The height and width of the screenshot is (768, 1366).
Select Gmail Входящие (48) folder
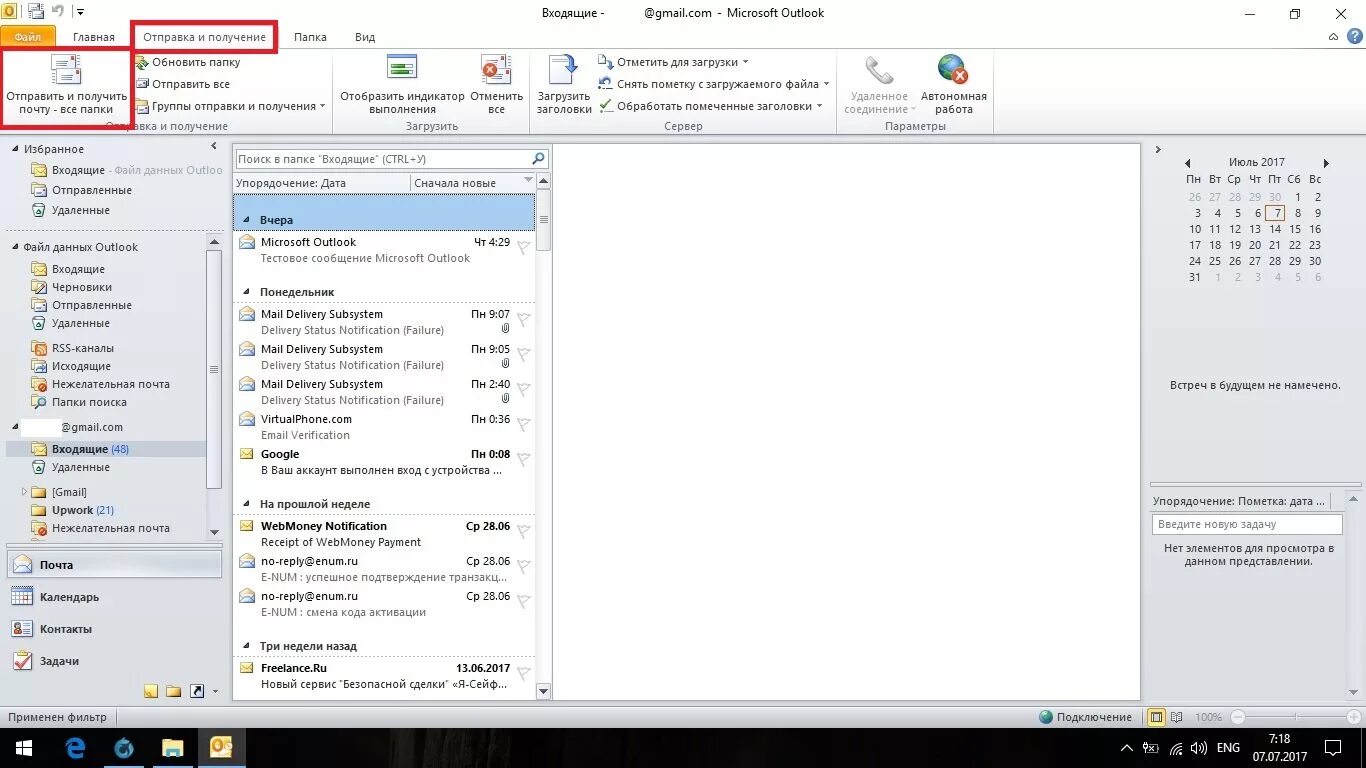point(91,449)
